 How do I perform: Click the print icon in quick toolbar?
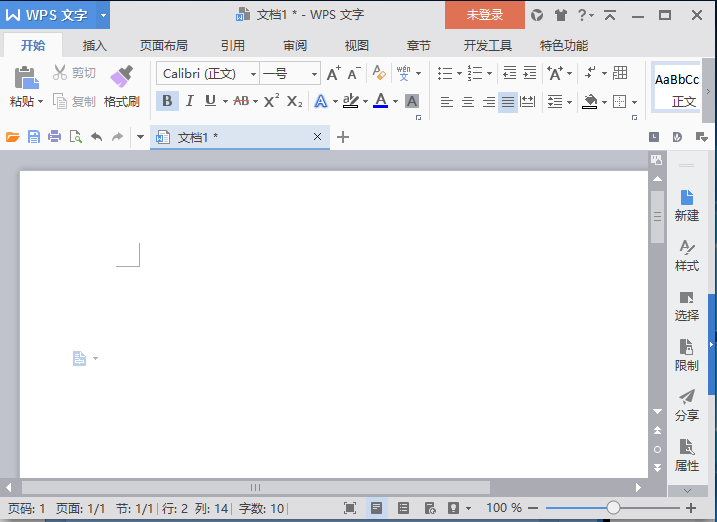pyautogui.click(x=54, y=137)
